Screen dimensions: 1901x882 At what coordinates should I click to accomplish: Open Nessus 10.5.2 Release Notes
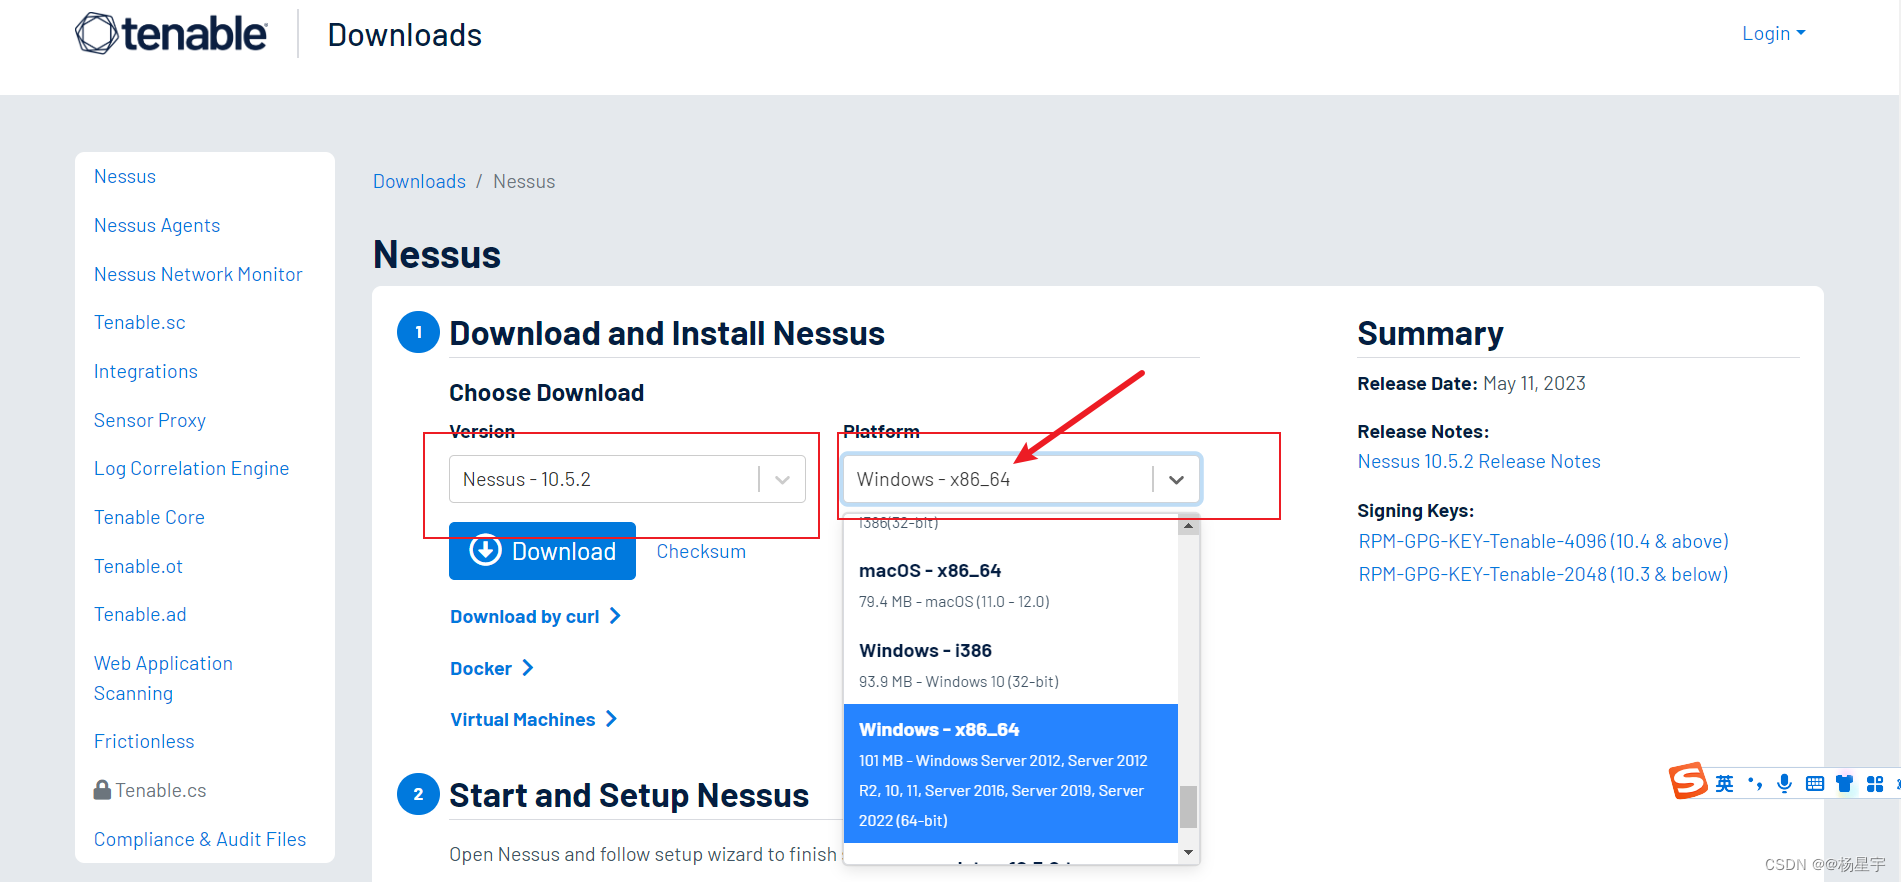click(1478, 461)
